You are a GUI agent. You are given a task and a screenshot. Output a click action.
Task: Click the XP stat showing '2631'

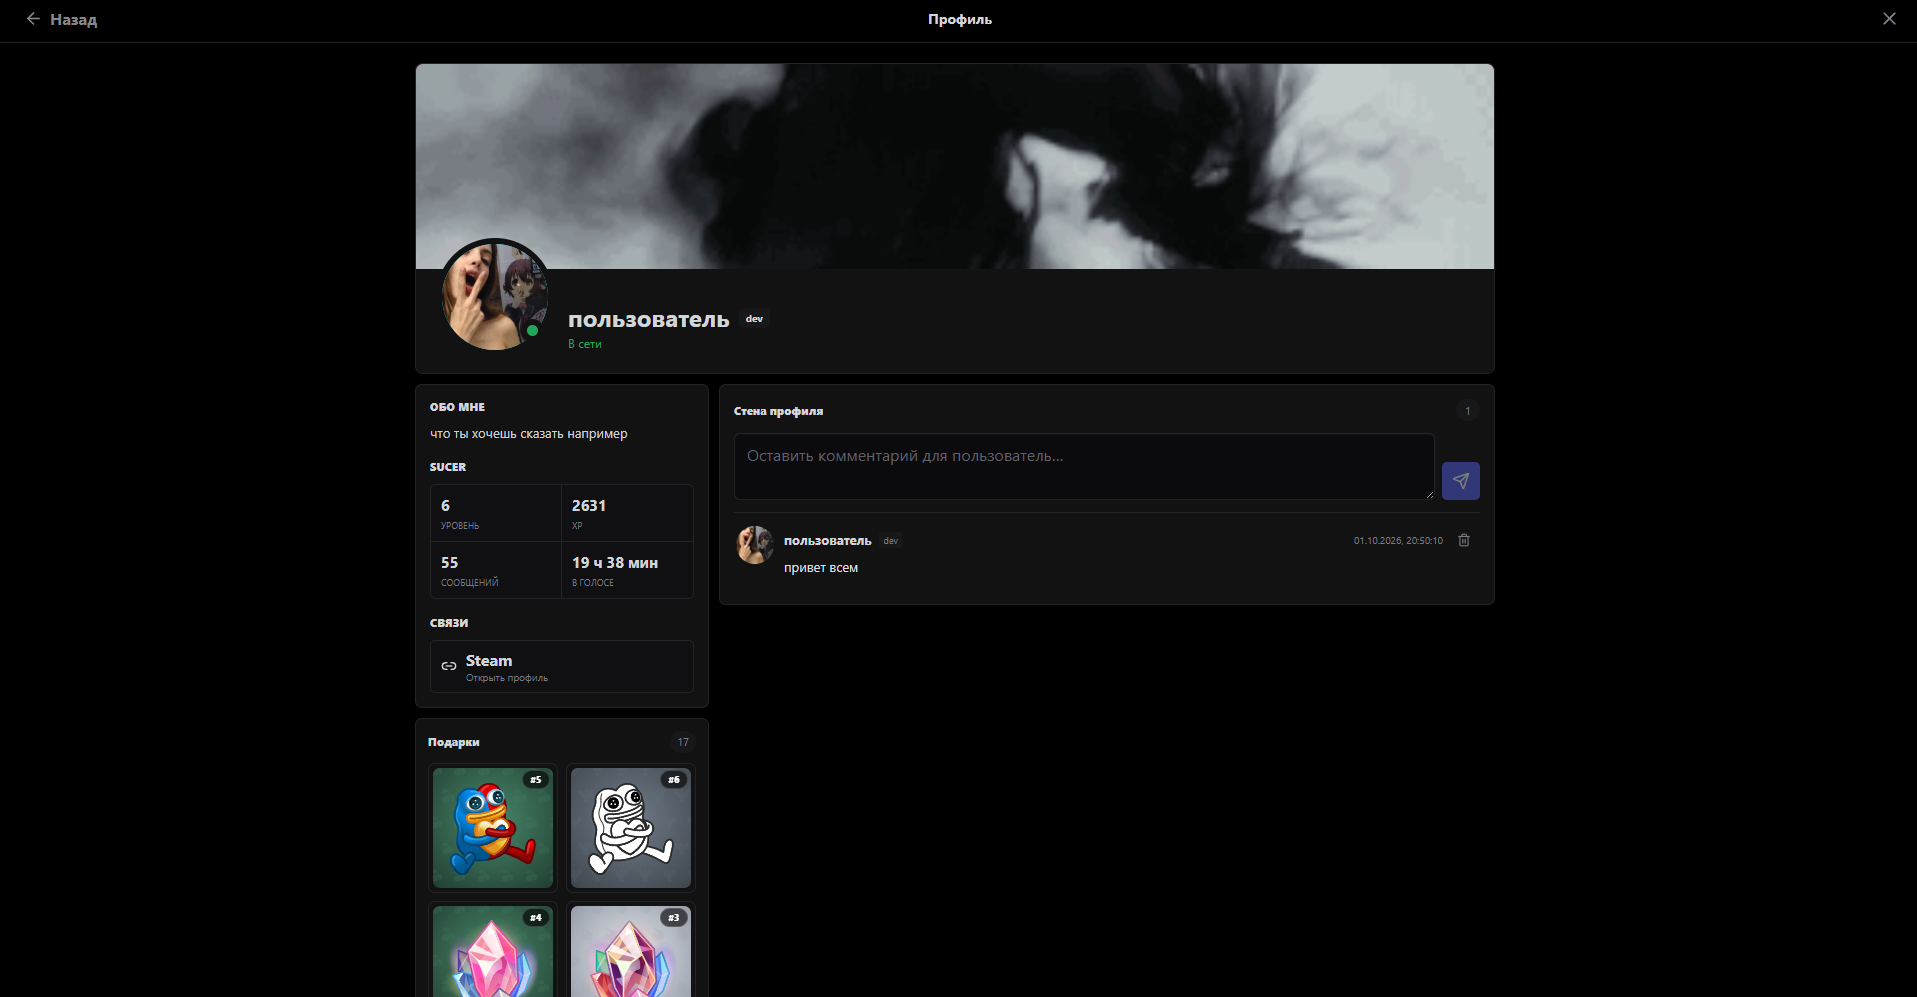[627, 514]
